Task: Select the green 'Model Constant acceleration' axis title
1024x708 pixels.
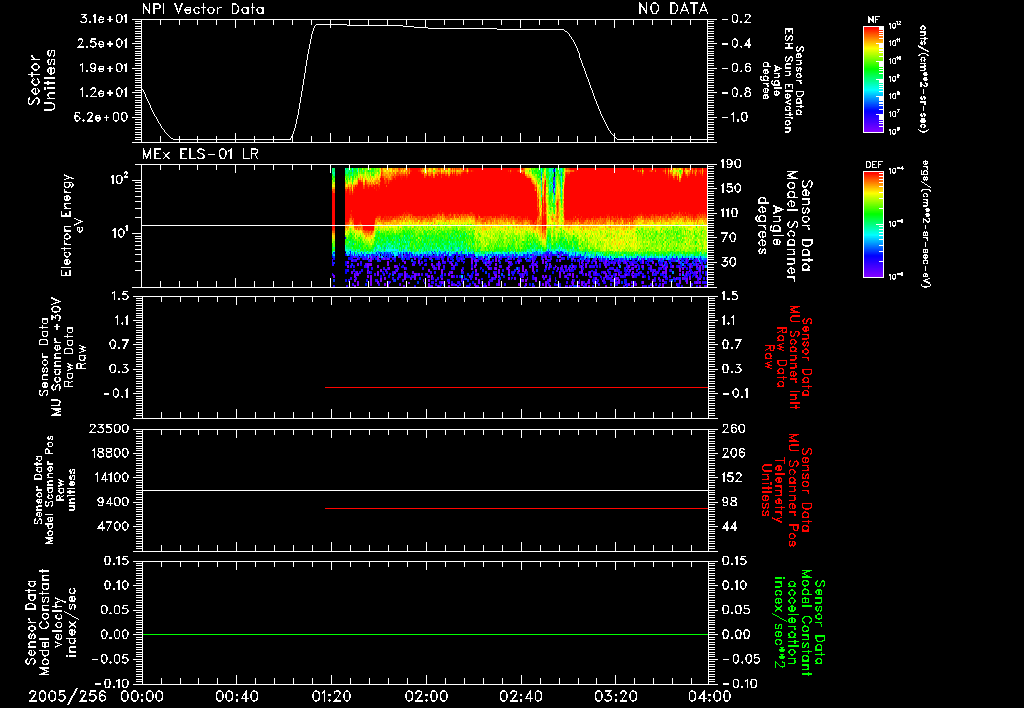Action: pos(799,623)
